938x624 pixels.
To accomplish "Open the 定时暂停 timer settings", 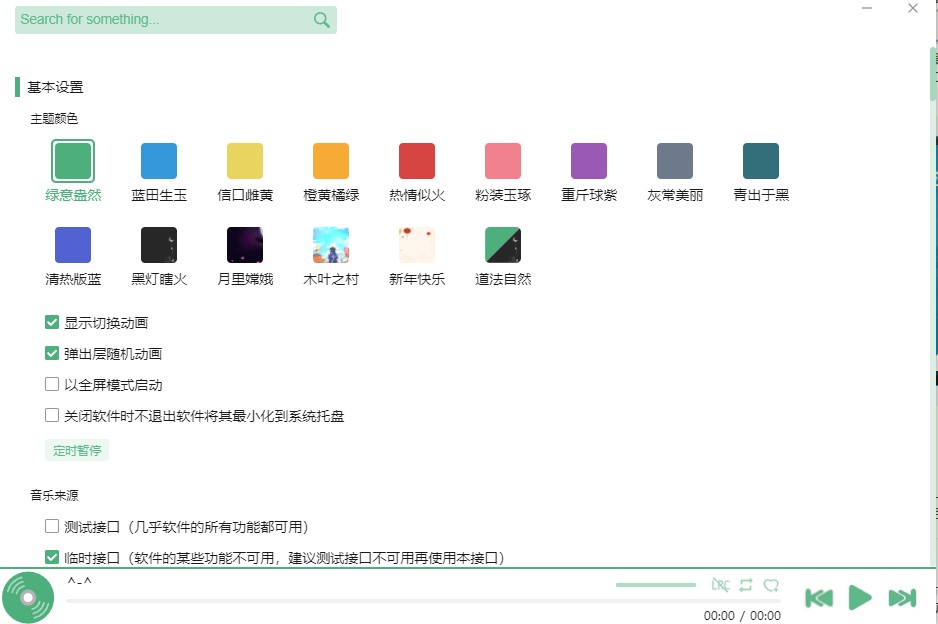I will pyautogui.click(x=77, y=450).
